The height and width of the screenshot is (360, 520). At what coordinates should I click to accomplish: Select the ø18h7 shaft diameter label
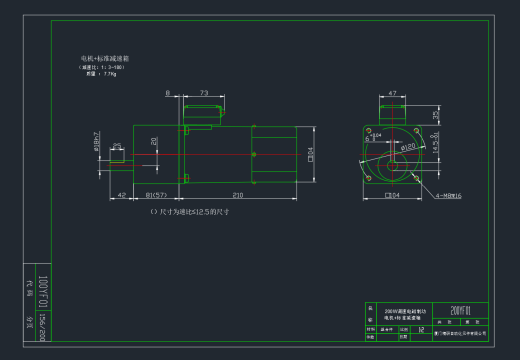[x=97, y=141]
